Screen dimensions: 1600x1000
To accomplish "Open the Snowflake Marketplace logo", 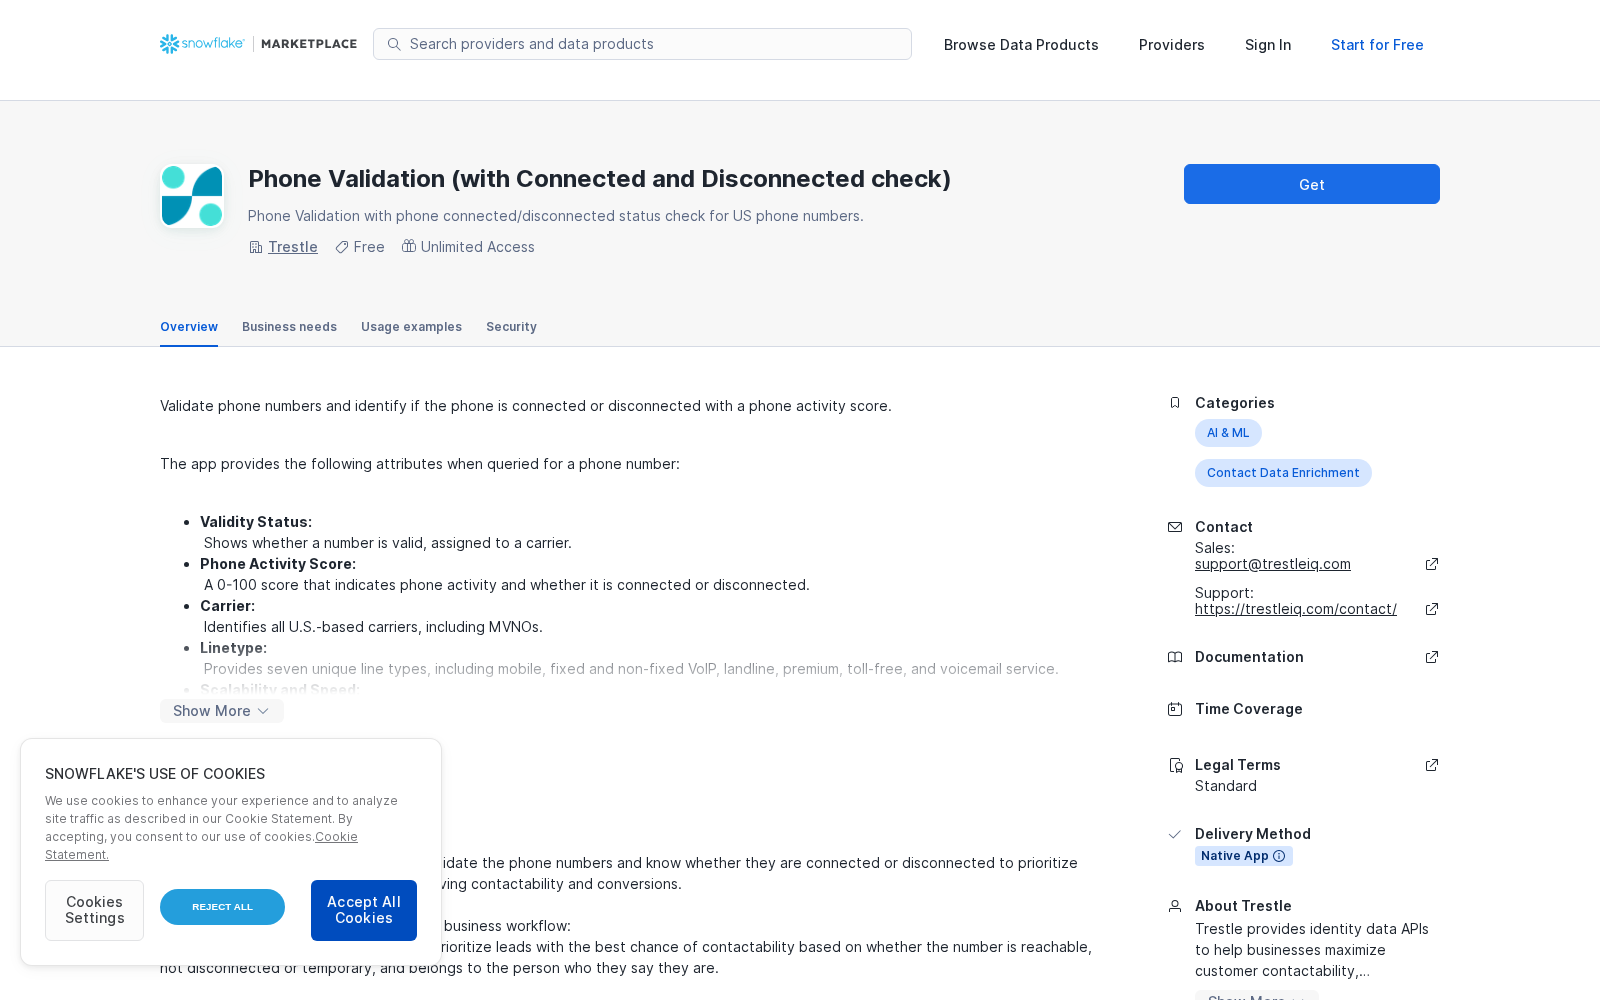I will click(258, 44).
